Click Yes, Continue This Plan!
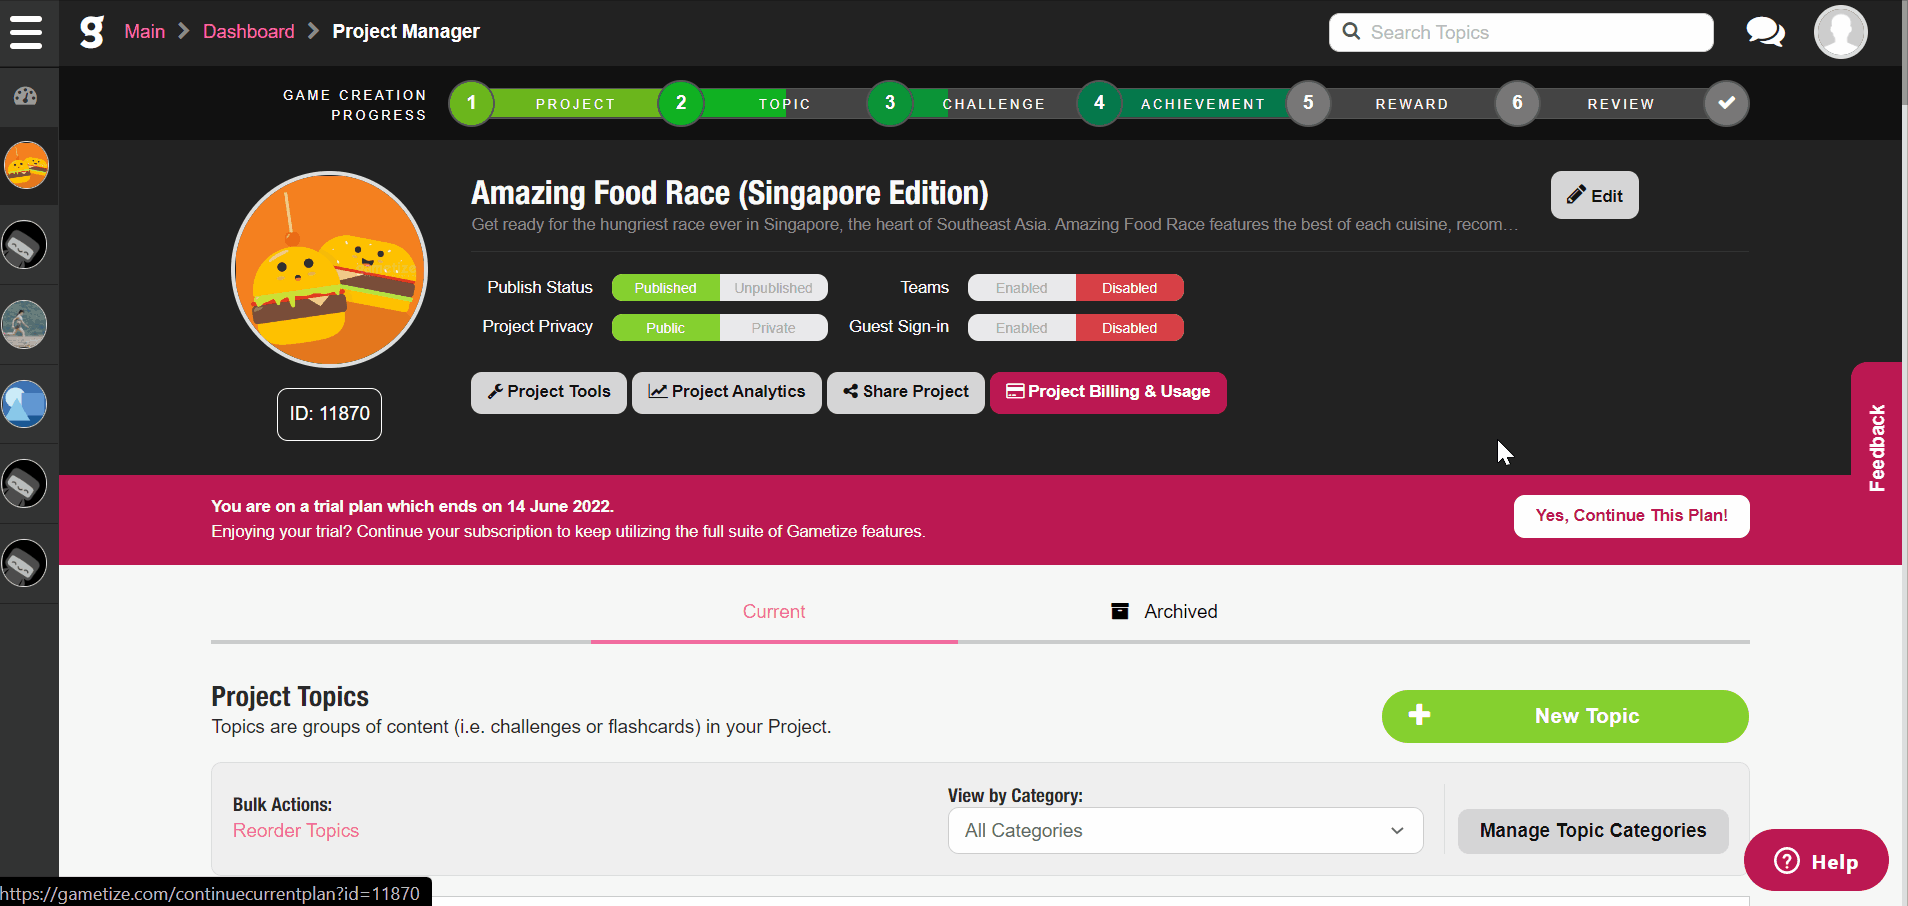This screenshot has height=906, width=1908. [1632, 516]
